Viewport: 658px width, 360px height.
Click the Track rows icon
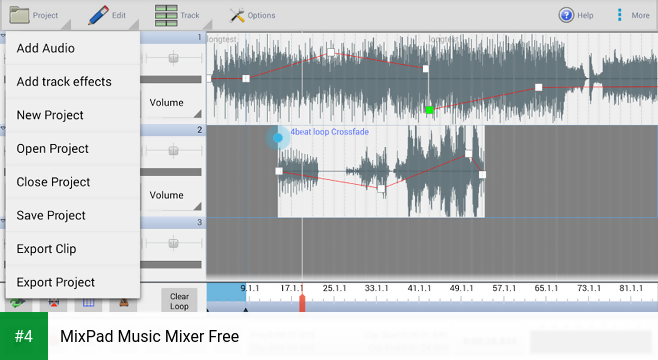coord(166,16)
